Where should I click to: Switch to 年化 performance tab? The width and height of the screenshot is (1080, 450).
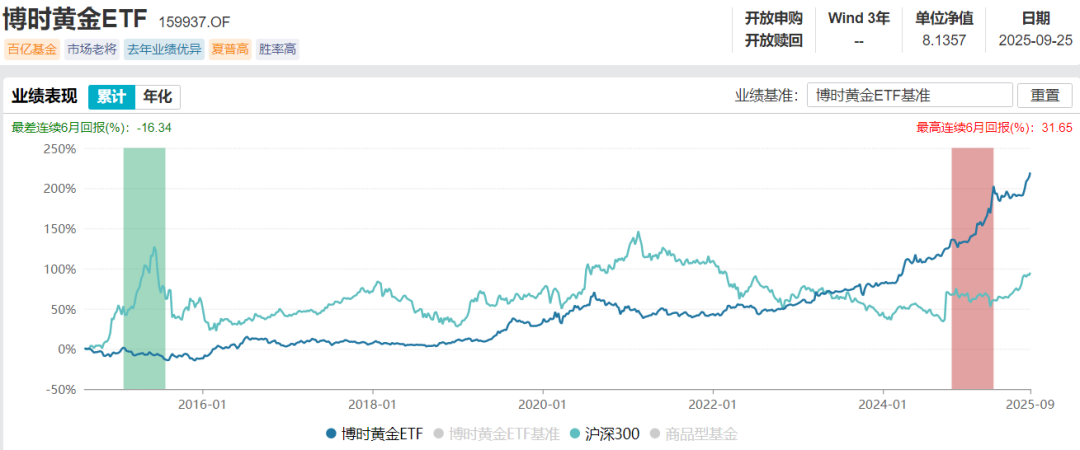click(x=158, y=97)
